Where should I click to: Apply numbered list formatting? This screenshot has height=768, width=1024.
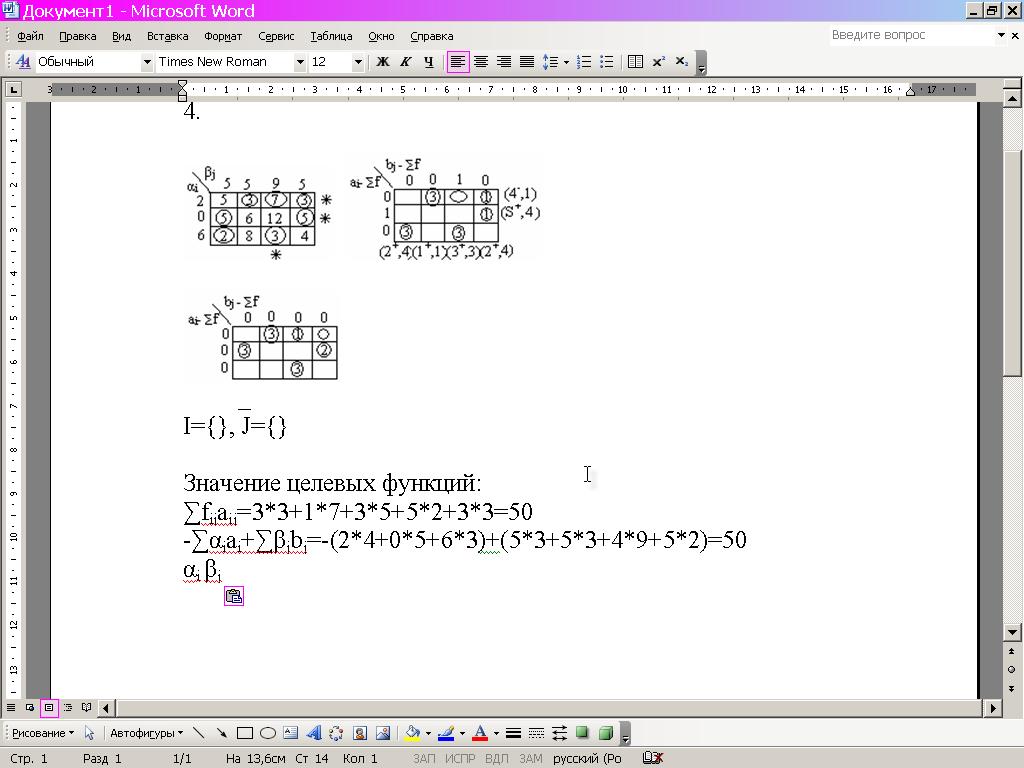click(584, 62)
